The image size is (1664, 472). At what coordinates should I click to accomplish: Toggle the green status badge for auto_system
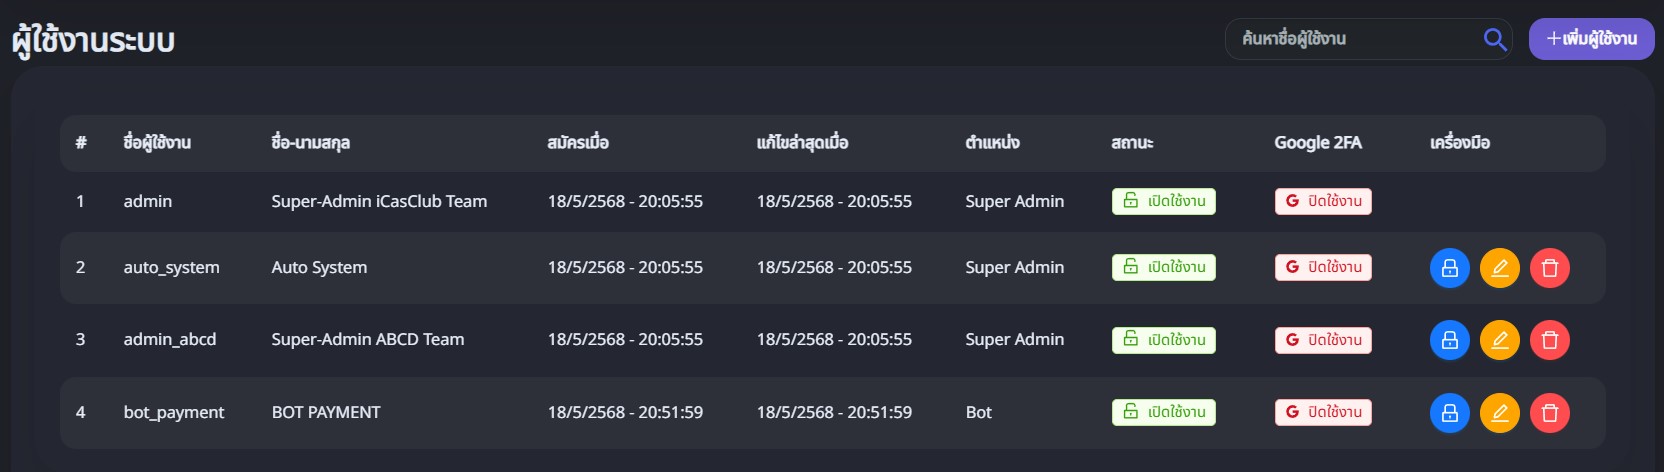tap(1163, 267)
